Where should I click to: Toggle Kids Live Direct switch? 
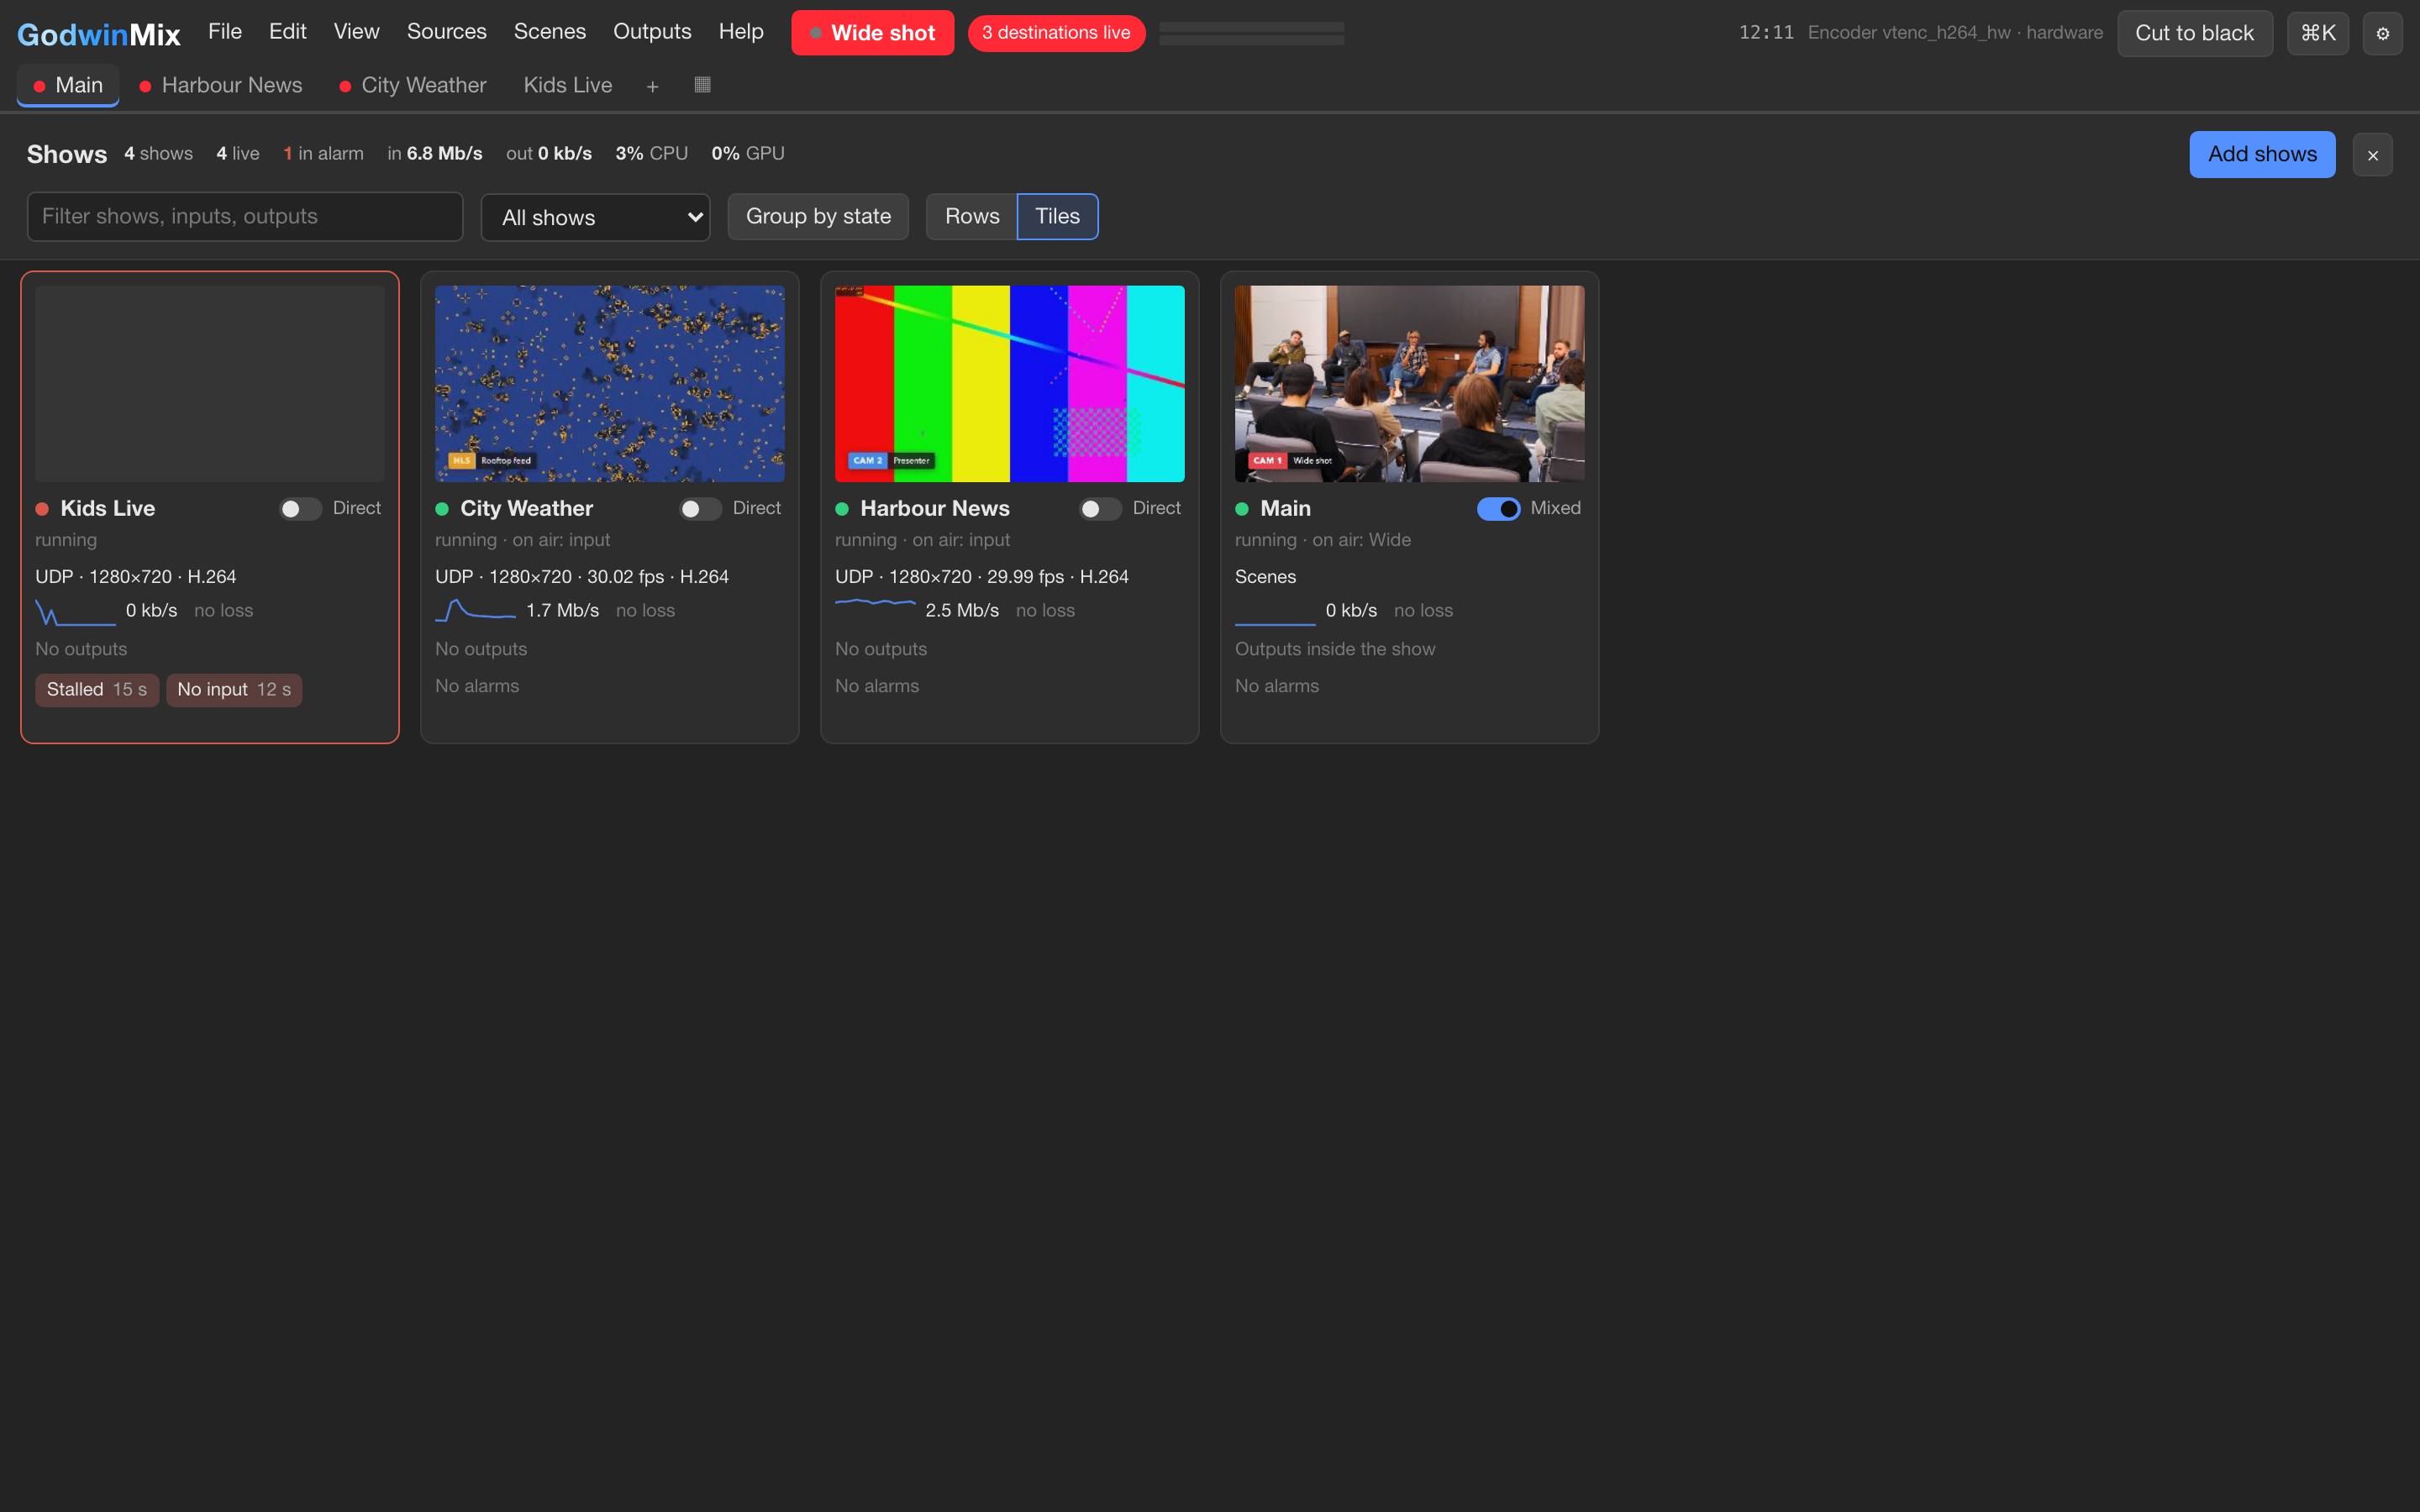coord(300,509)
